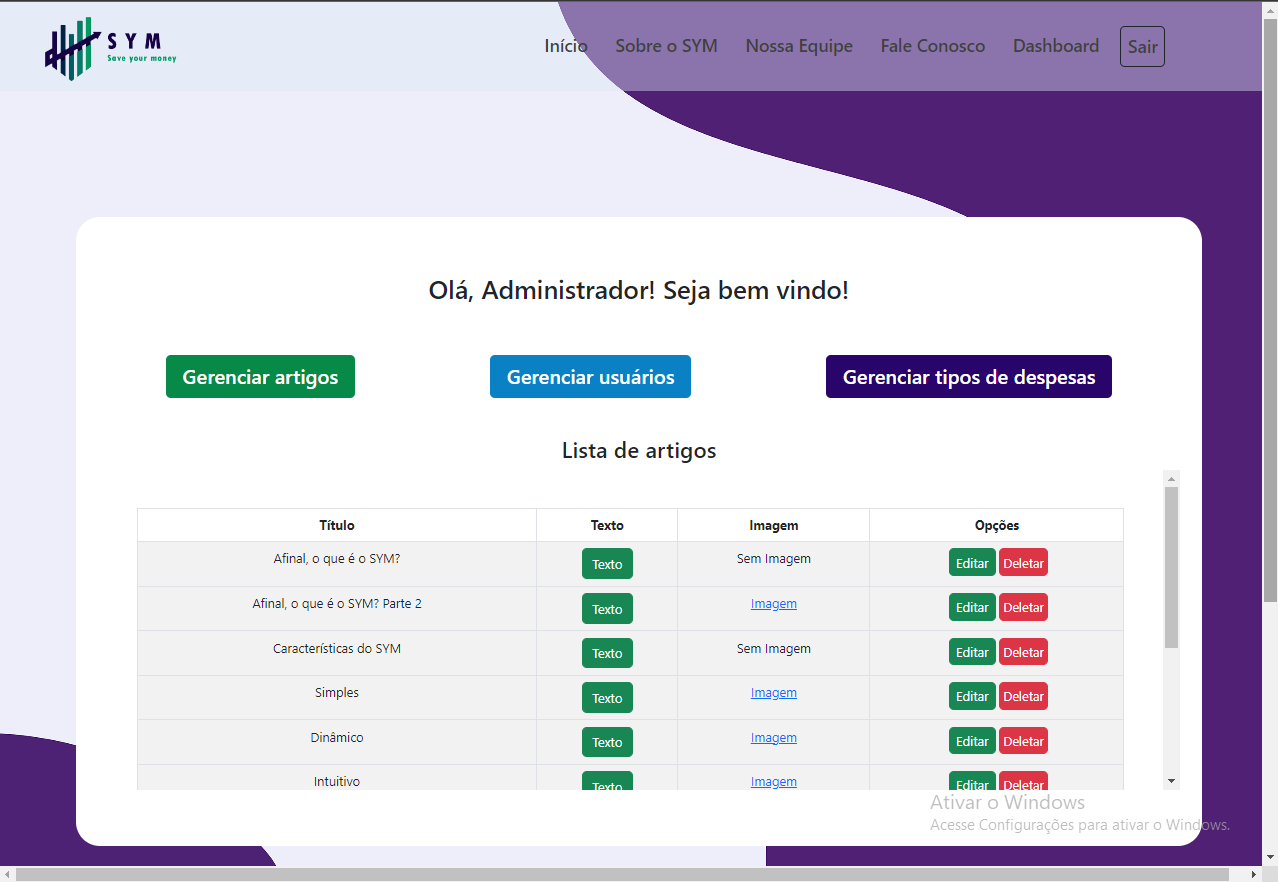Click 'Lista de artigos' heading
The image size is (1278, 882).
pyautogui.click(x=639, y=450)
